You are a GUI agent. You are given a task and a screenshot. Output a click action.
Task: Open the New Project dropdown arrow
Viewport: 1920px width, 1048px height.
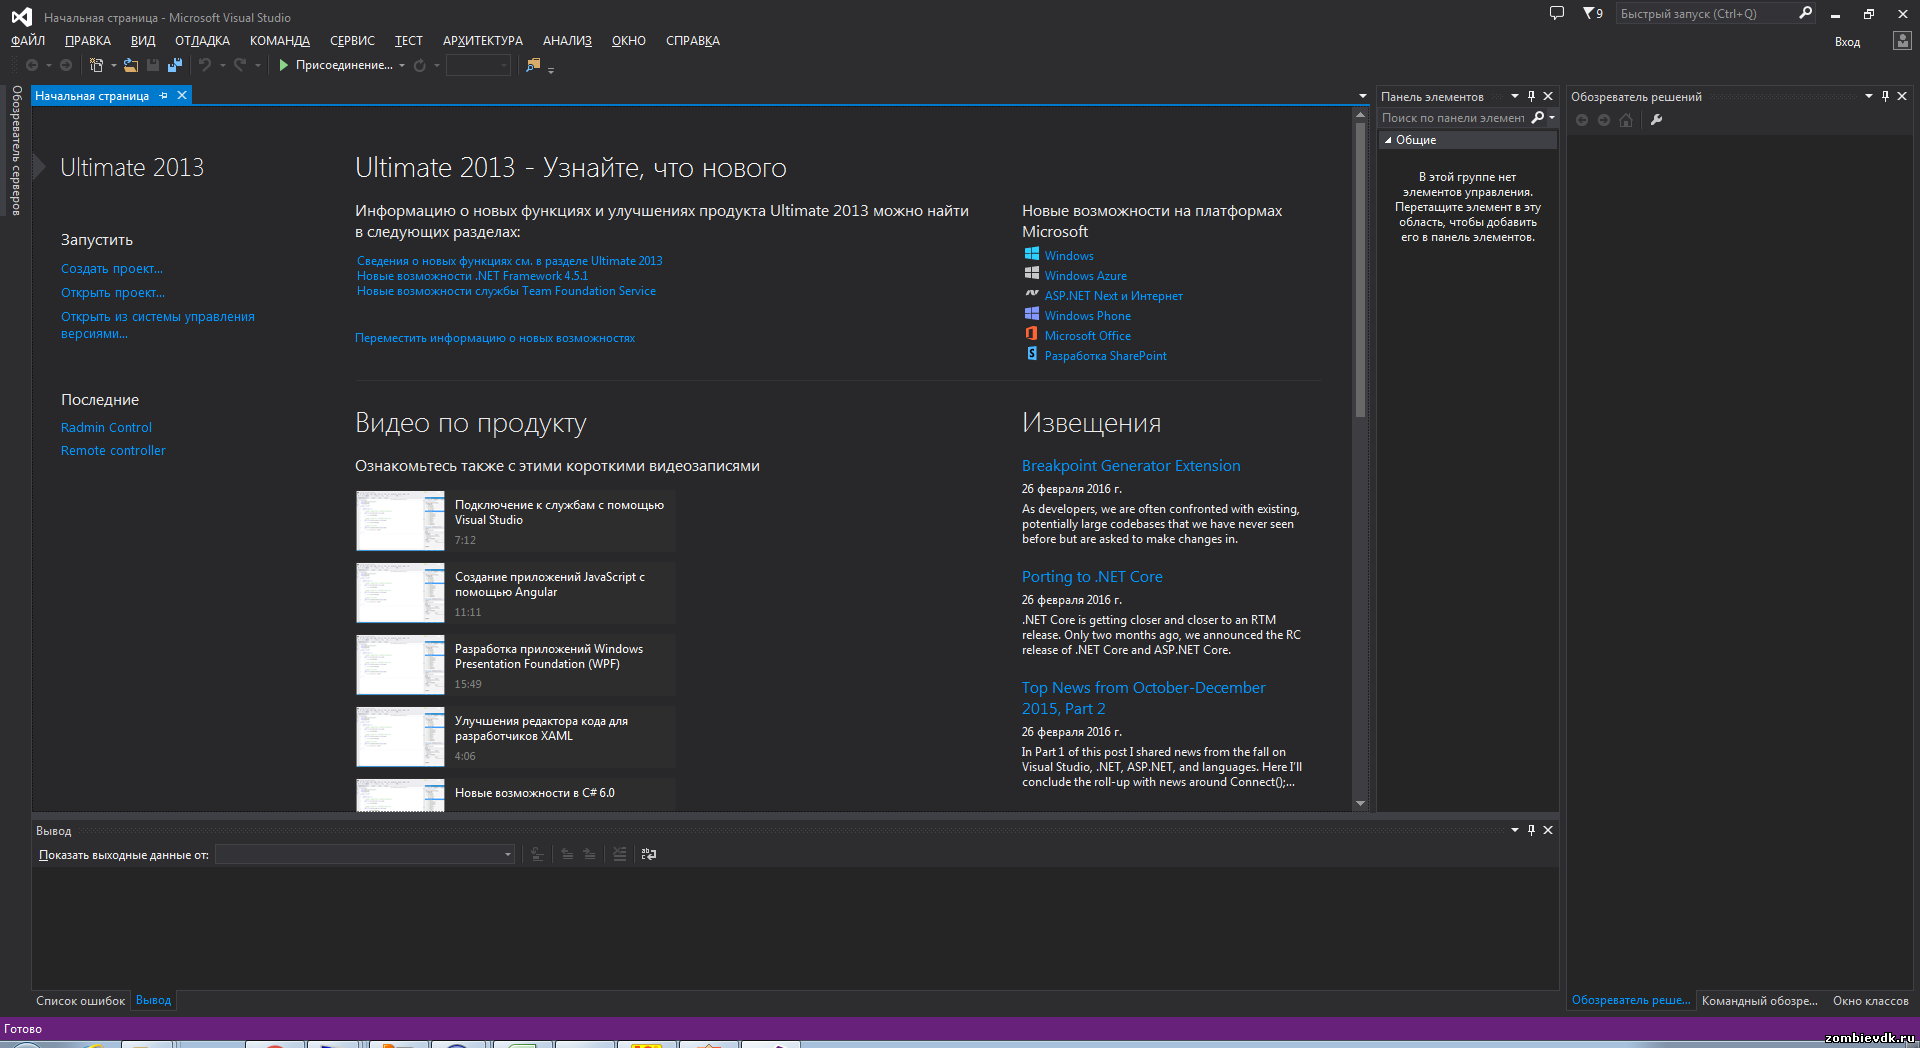click(x=113, y=66)
